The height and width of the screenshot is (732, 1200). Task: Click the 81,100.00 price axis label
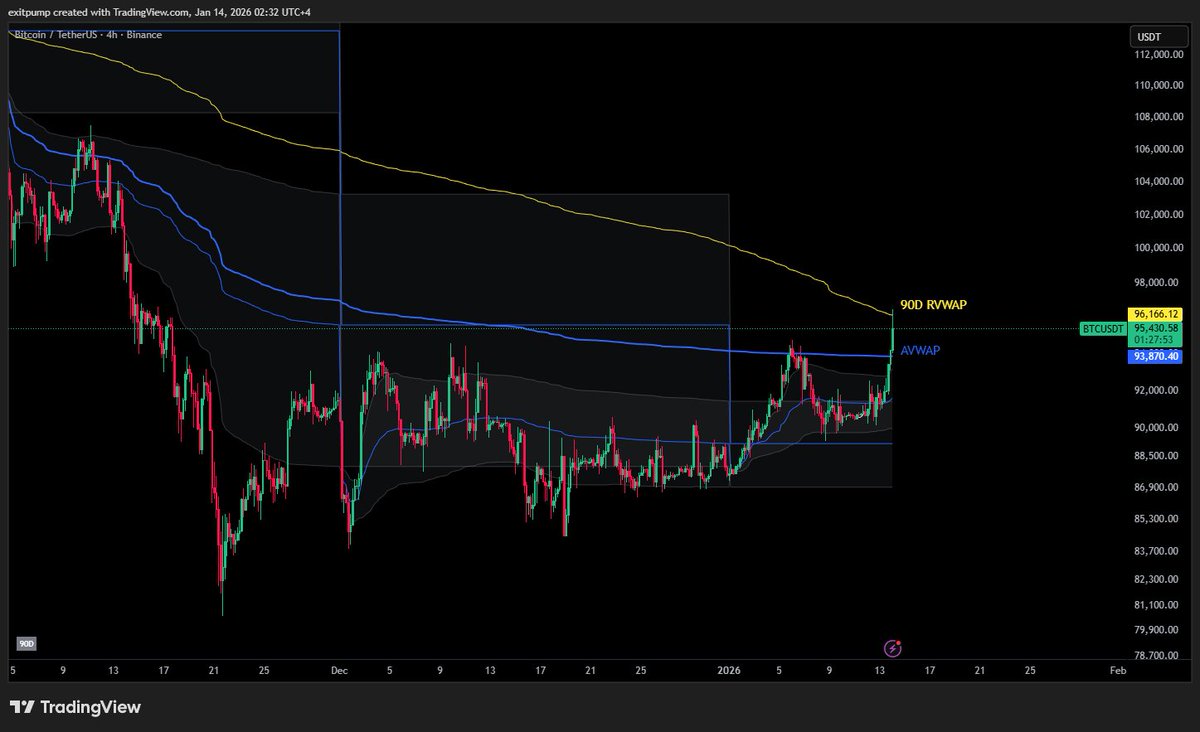click(x=1158, y=605)
